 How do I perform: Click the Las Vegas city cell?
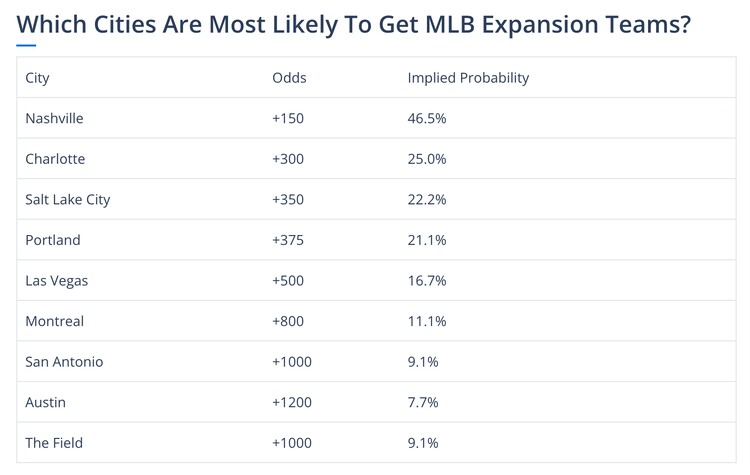click(x=56, y=281)
